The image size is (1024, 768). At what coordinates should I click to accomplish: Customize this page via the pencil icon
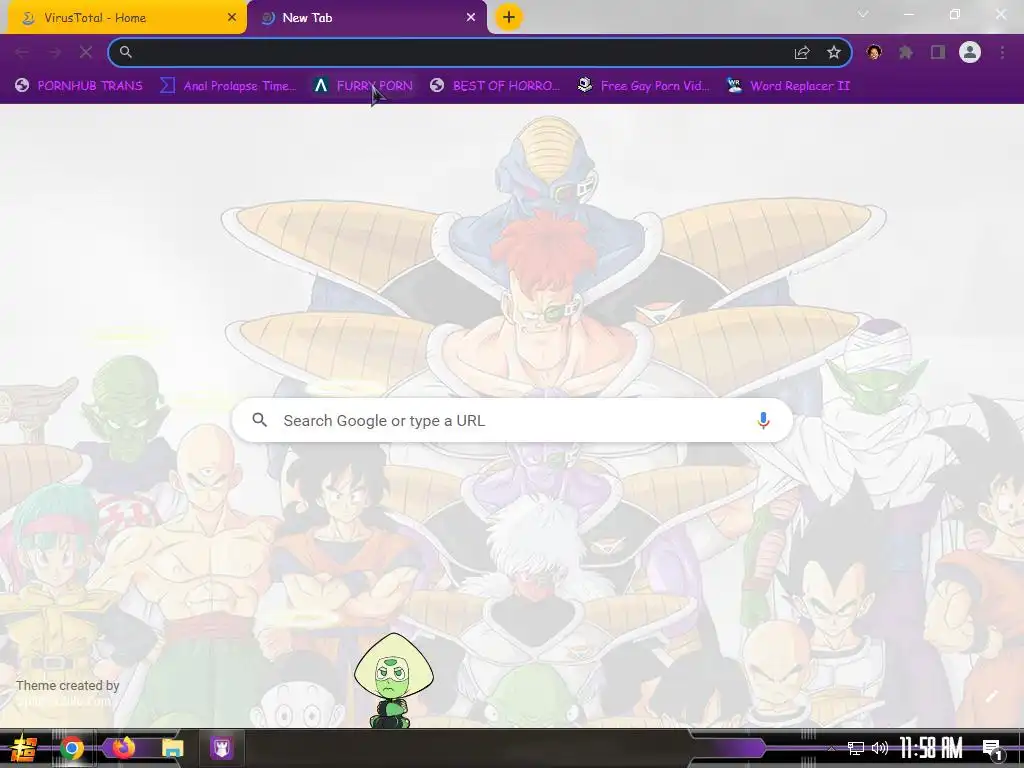991,696
